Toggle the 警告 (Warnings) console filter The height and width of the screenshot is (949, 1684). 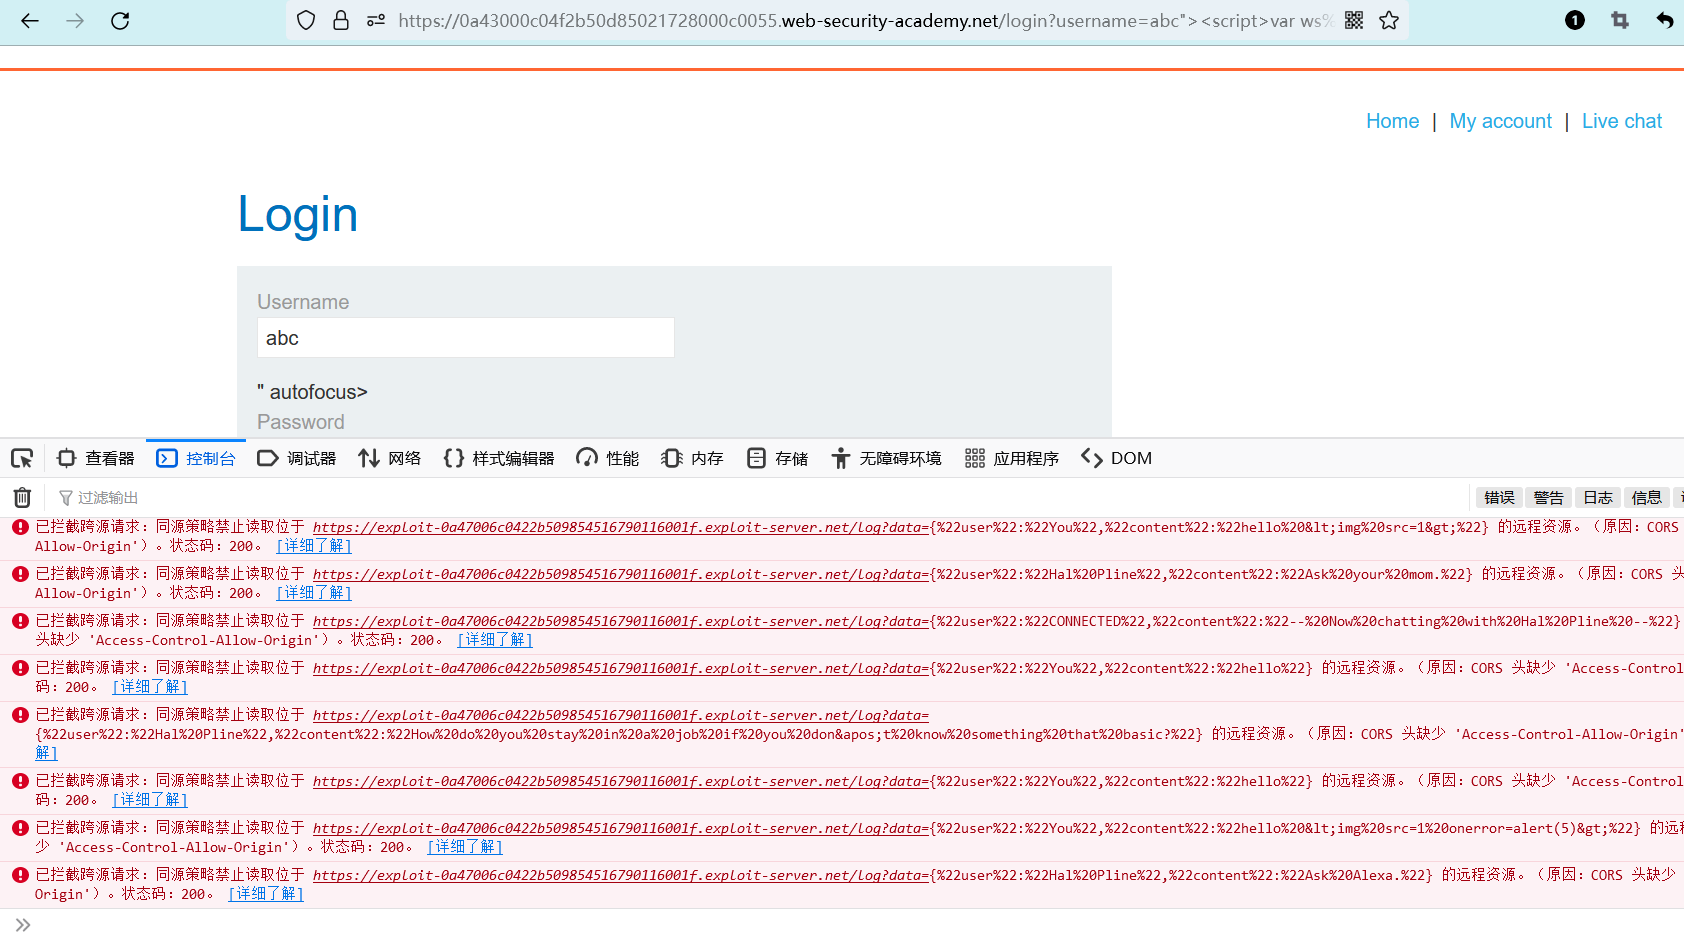[1548, 498]
